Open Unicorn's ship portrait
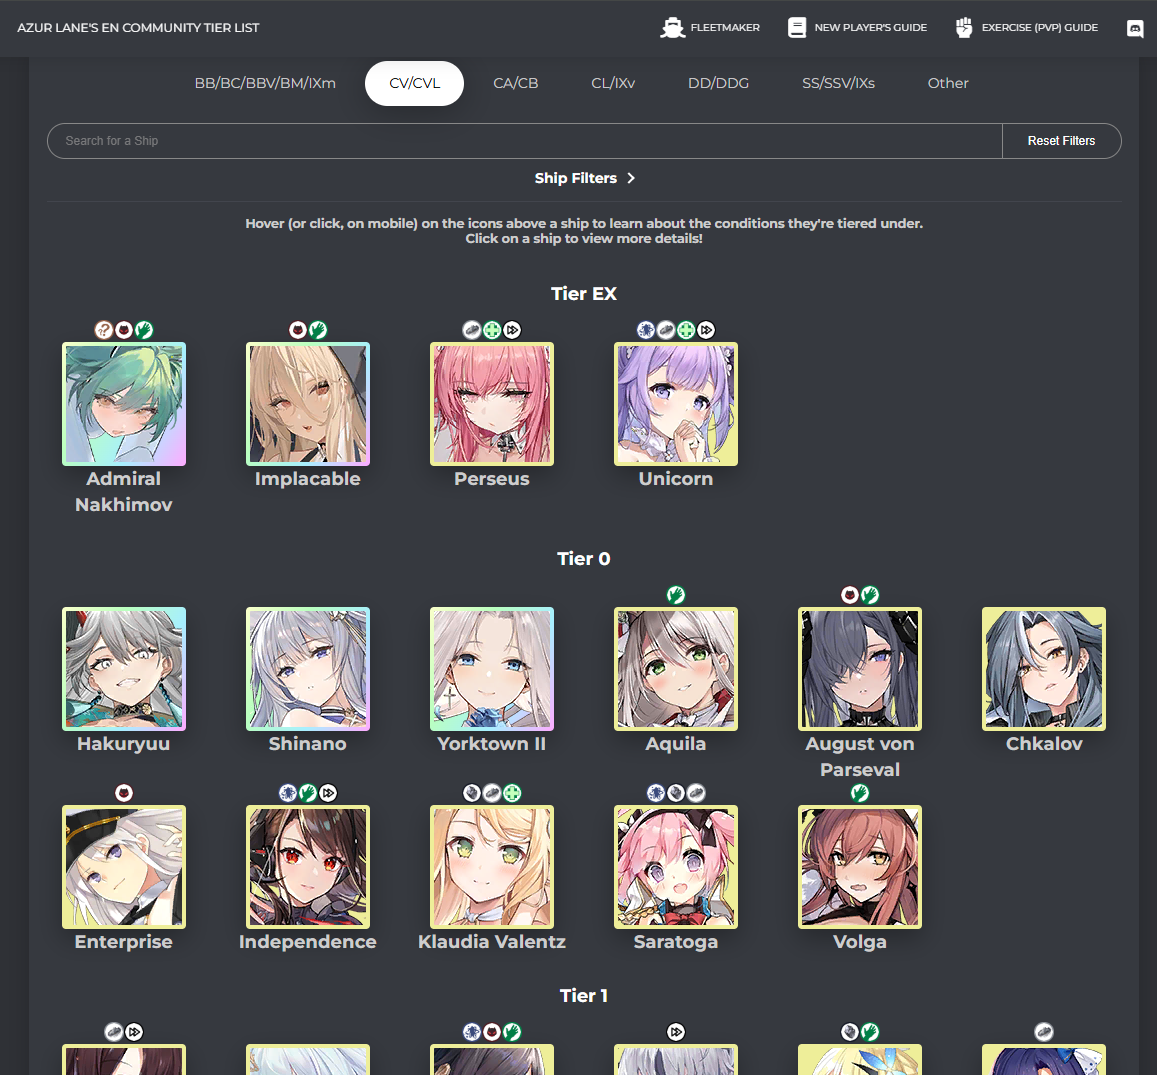 tap(676, 404)
